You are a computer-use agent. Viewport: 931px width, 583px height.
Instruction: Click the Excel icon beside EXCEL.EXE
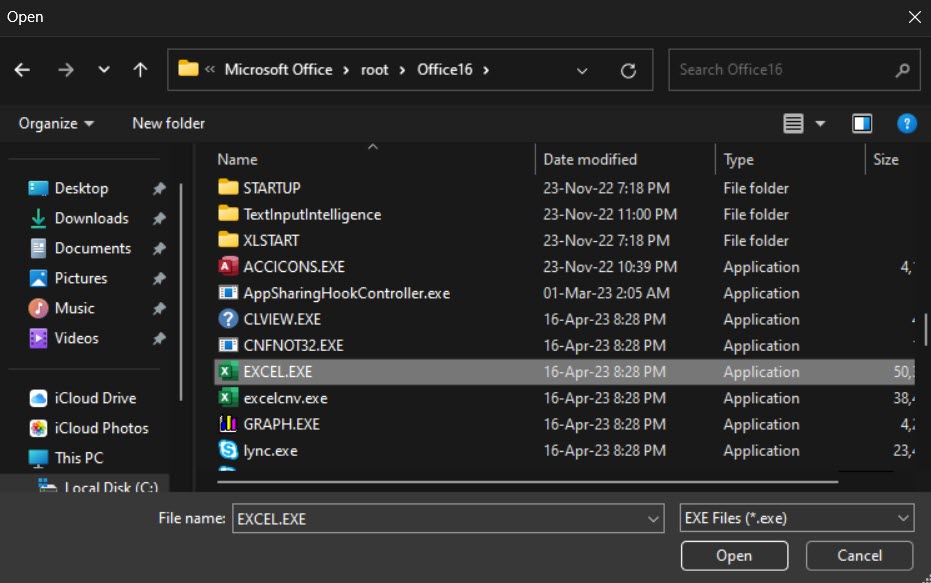(227, 372)
